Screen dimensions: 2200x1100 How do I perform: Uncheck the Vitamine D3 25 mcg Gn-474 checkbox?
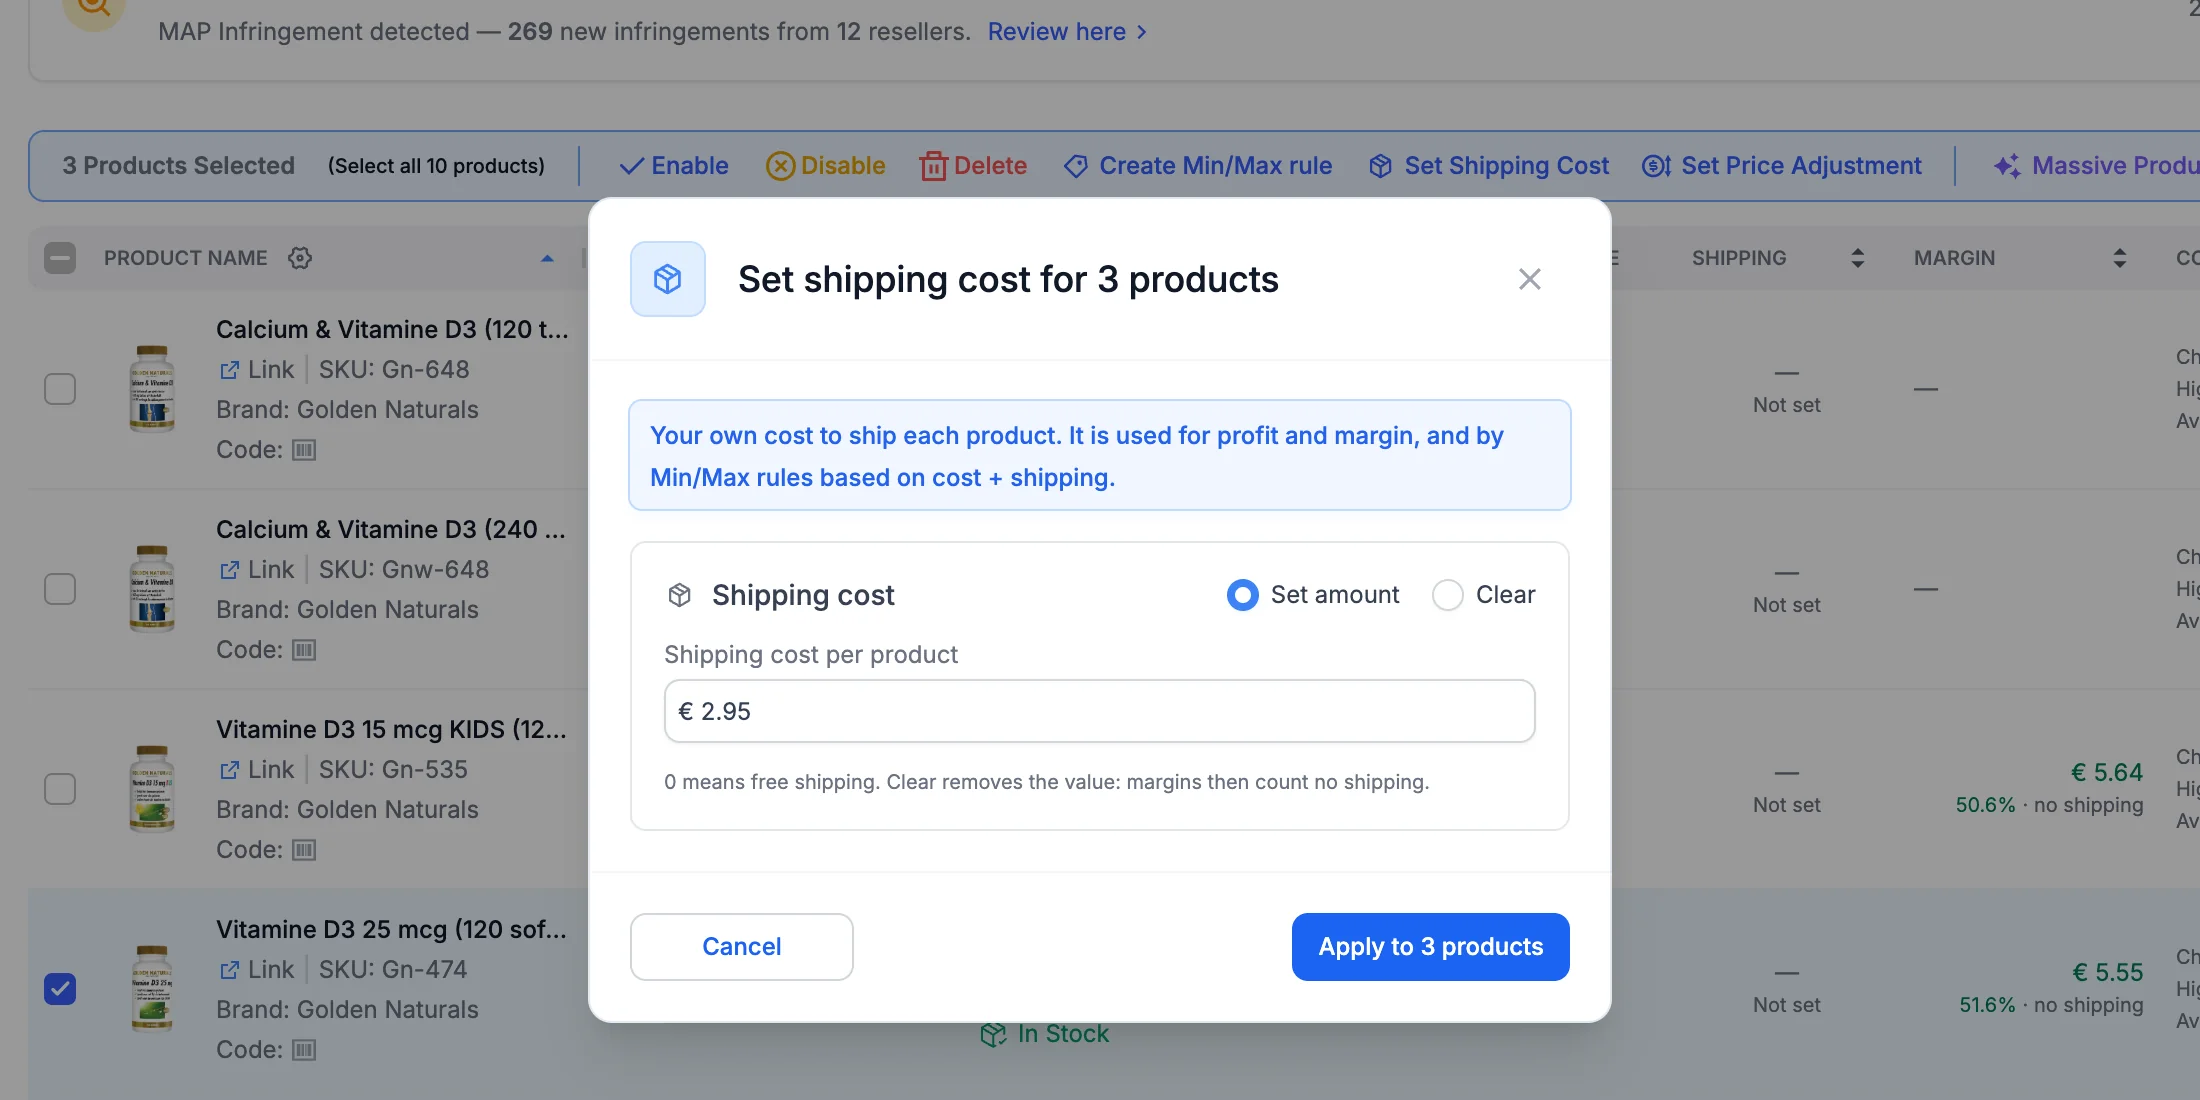point(60,989)
